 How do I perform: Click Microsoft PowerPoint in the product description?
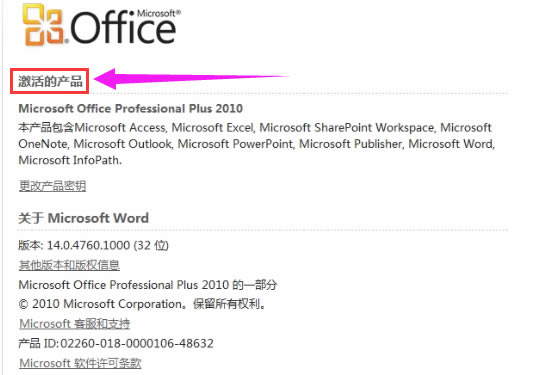[236, 144]
